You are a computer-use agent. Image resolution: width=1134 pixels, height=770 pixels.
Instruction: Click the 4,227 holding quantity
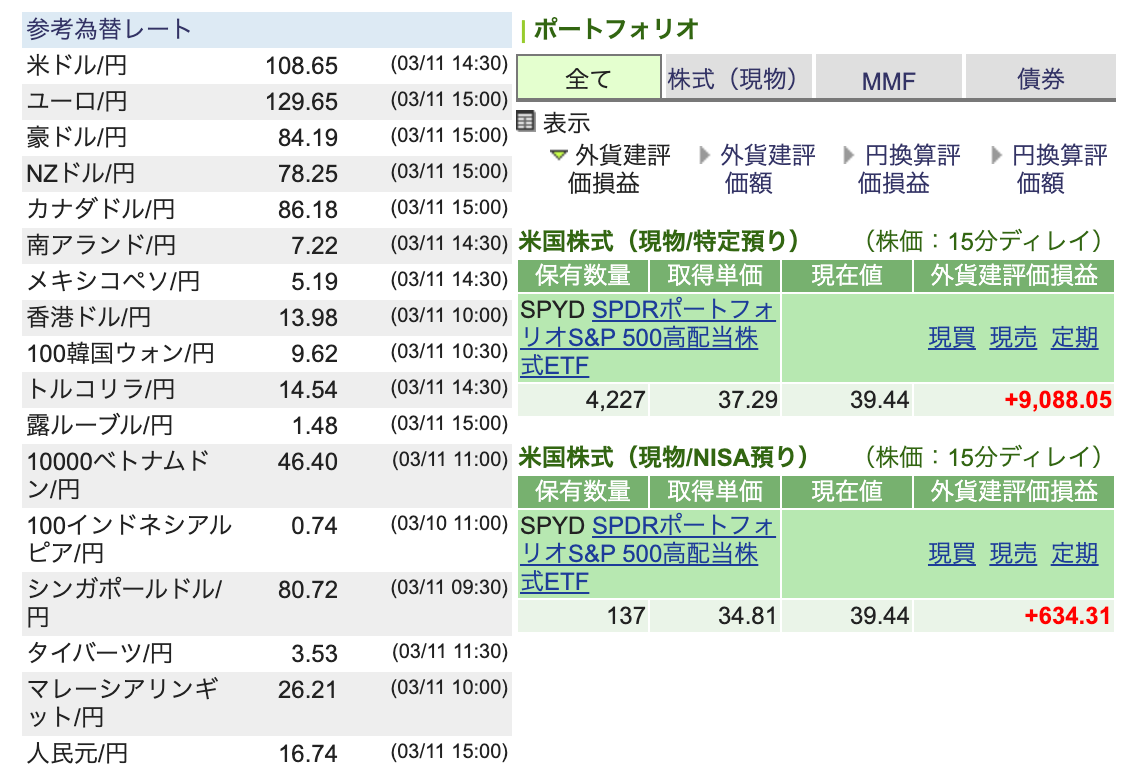615,400
